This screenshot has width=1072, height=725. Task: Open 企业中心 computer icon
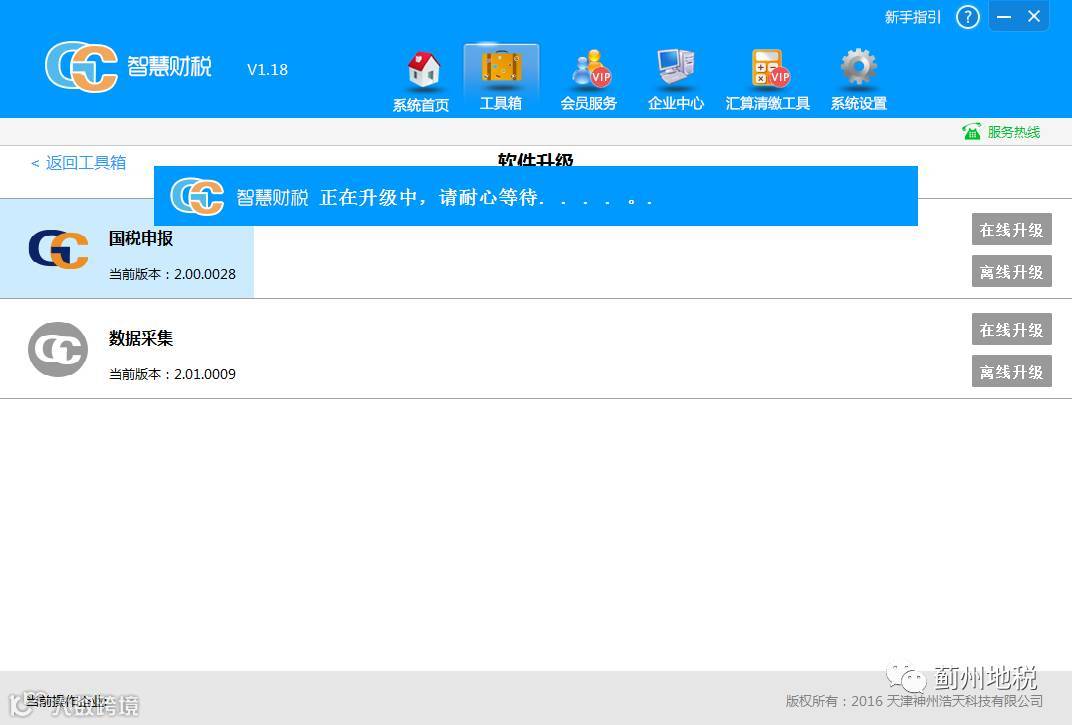tap(675, 69)
